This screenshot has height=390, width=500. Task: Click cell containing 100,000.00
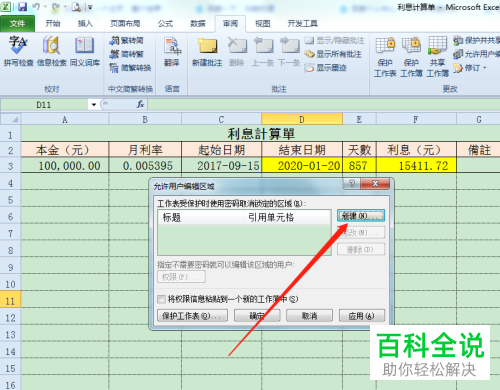point(65,166)
